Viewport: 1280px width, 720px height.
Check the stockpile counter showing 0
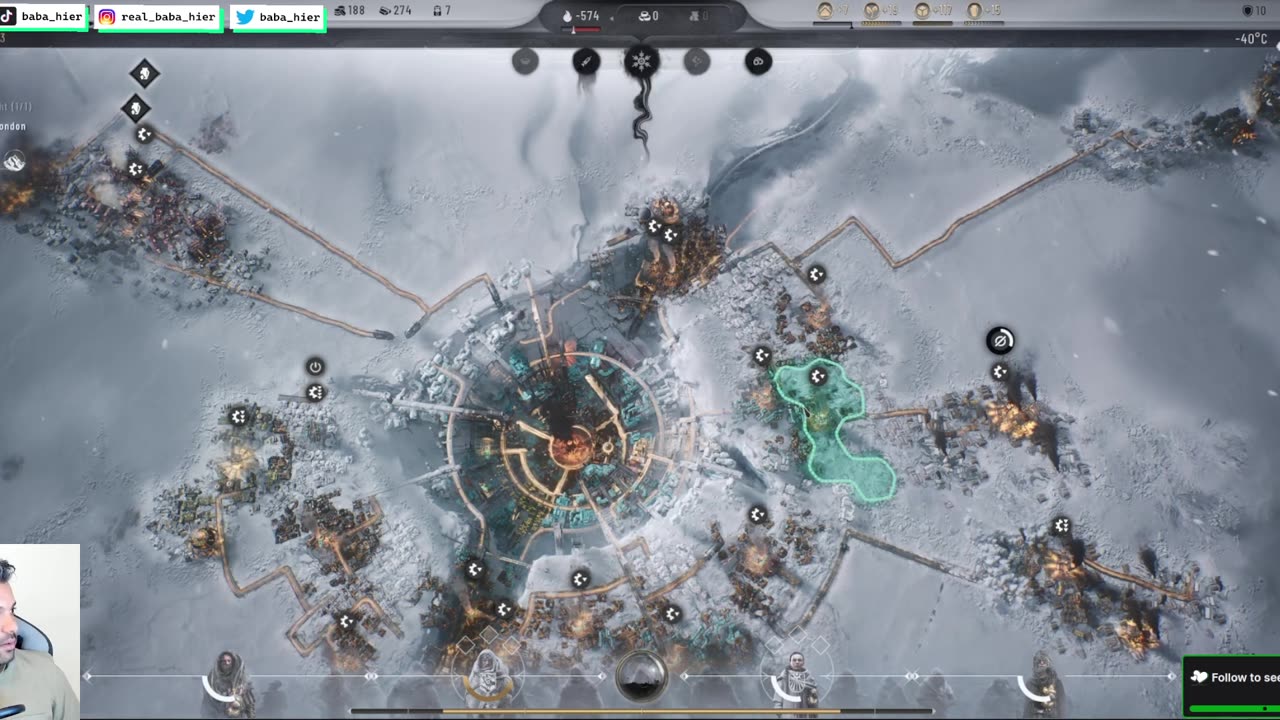[x=648, y=16]
